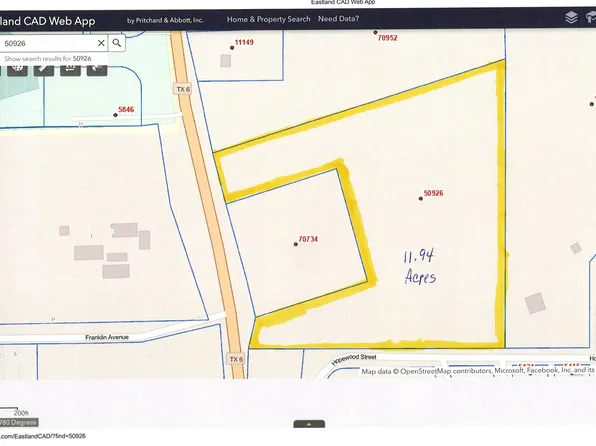
Task: Activate the cursor select tool button
Action: 97,70
